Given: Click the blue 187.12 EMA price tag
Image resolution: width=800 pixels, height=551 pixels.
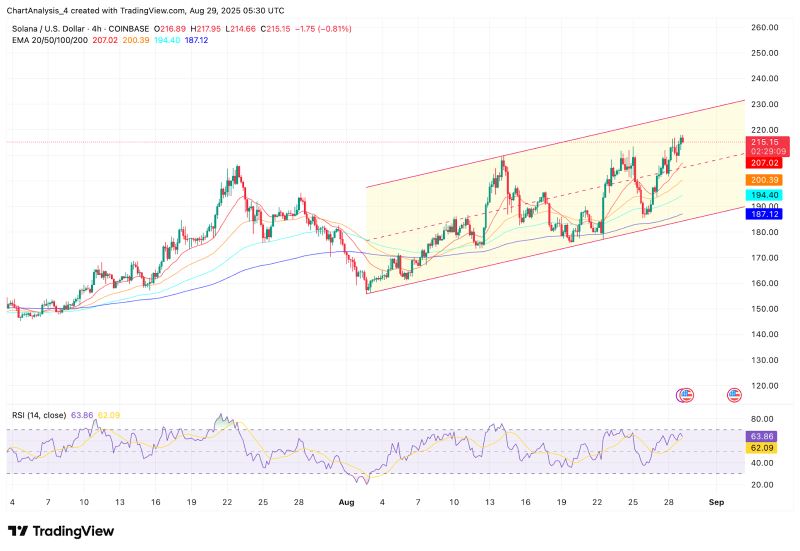Looking at the screenshot, I should point(764,214).
